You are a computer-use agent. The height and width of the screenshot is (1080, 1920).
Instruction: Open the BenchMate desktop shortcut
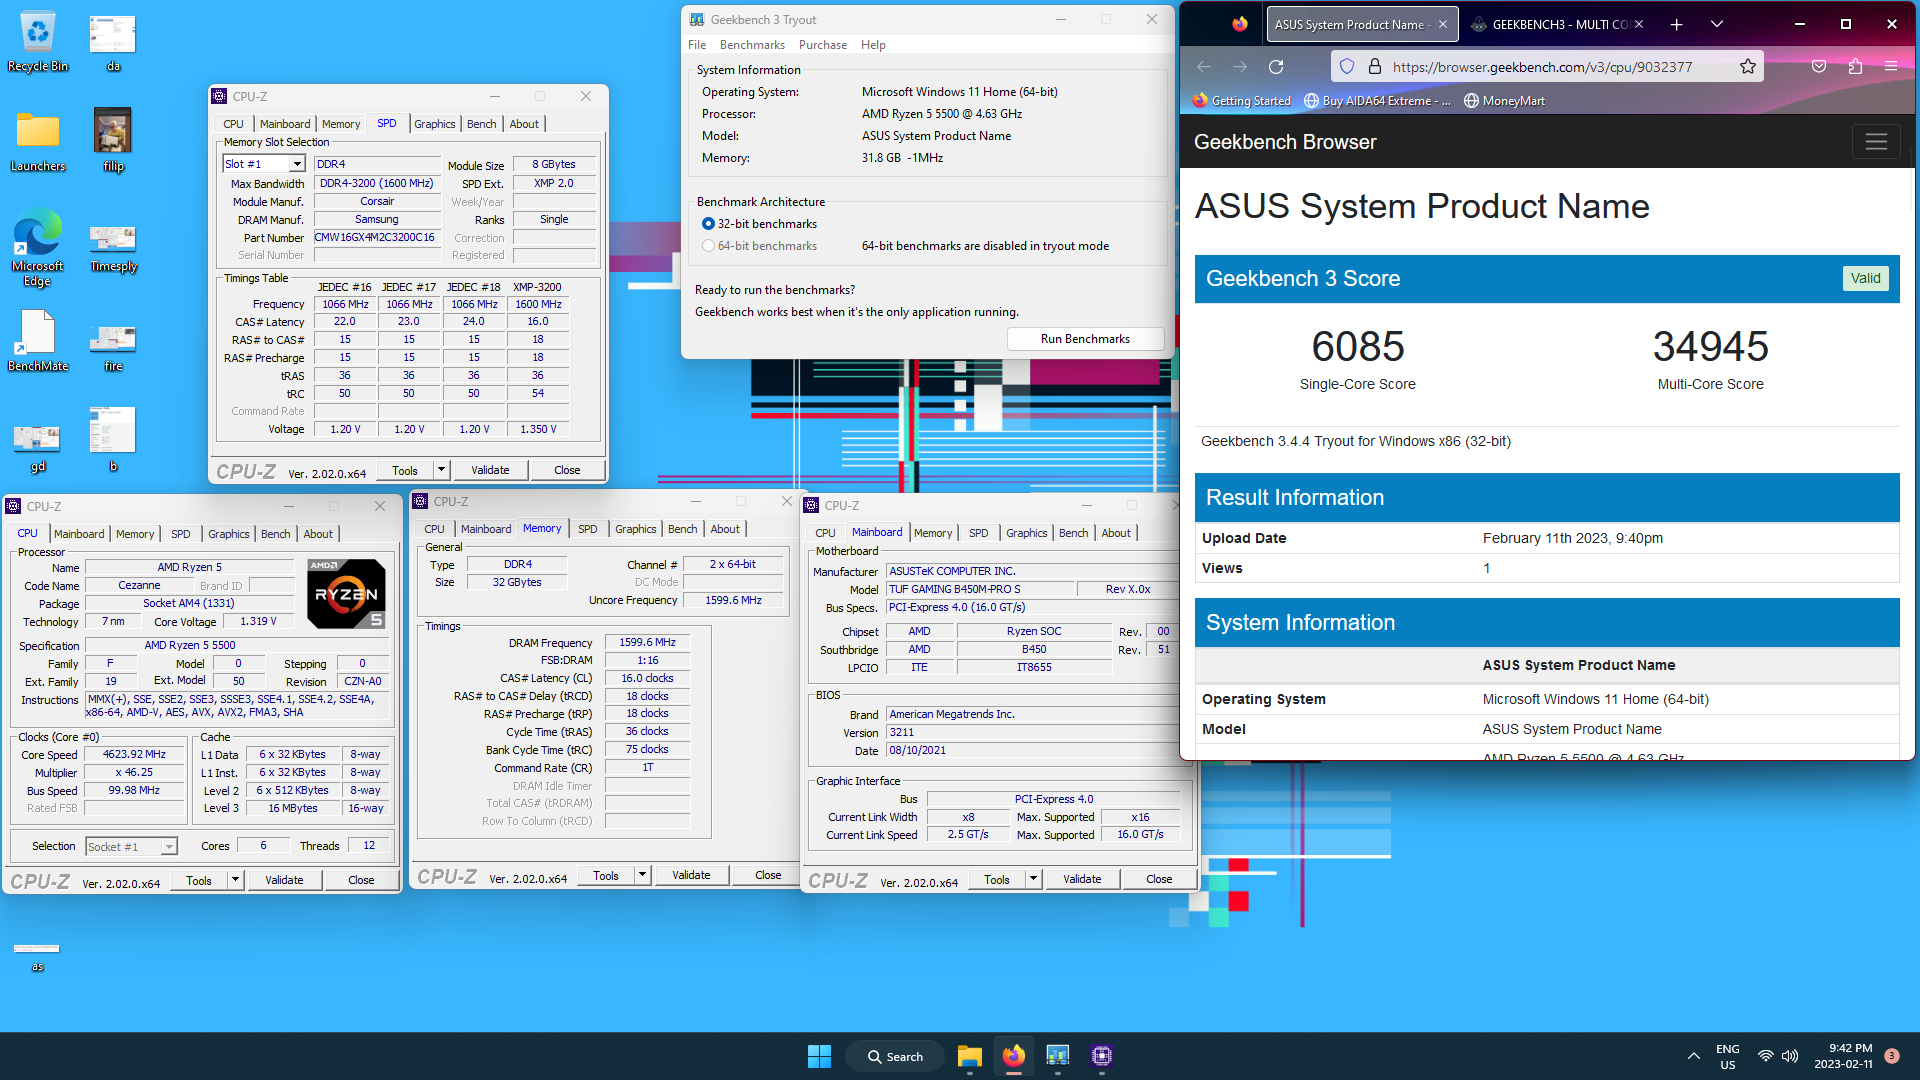click(x=38, y=341)
